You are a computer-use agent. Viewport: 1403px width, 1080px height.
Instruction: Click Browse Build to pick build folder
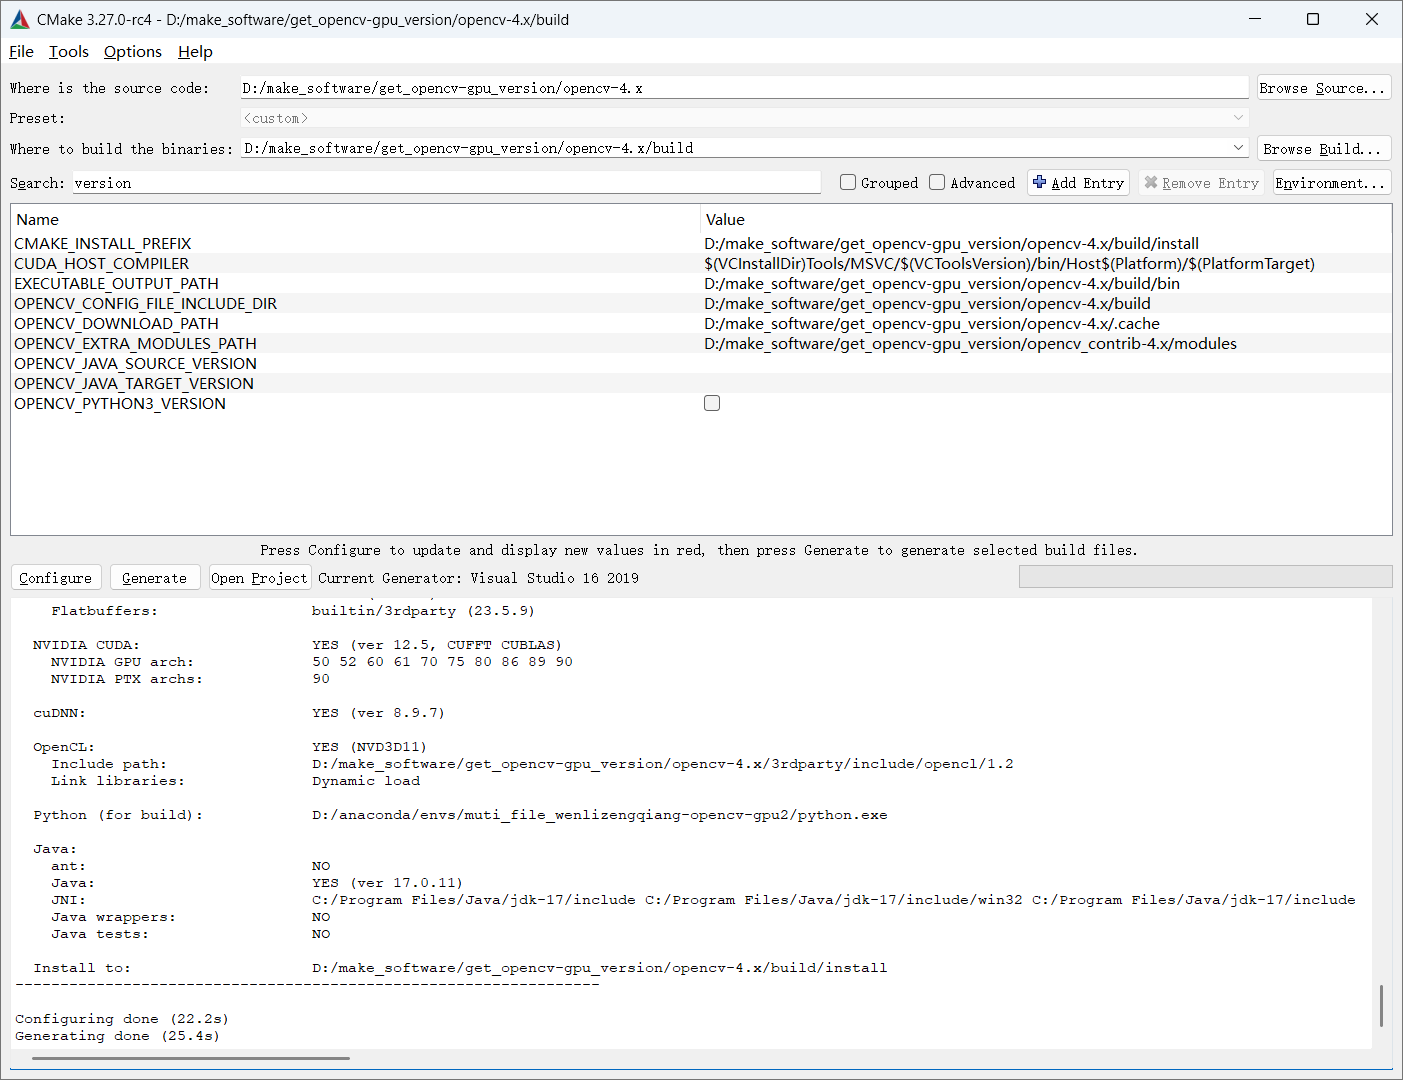coord(1323,147)
